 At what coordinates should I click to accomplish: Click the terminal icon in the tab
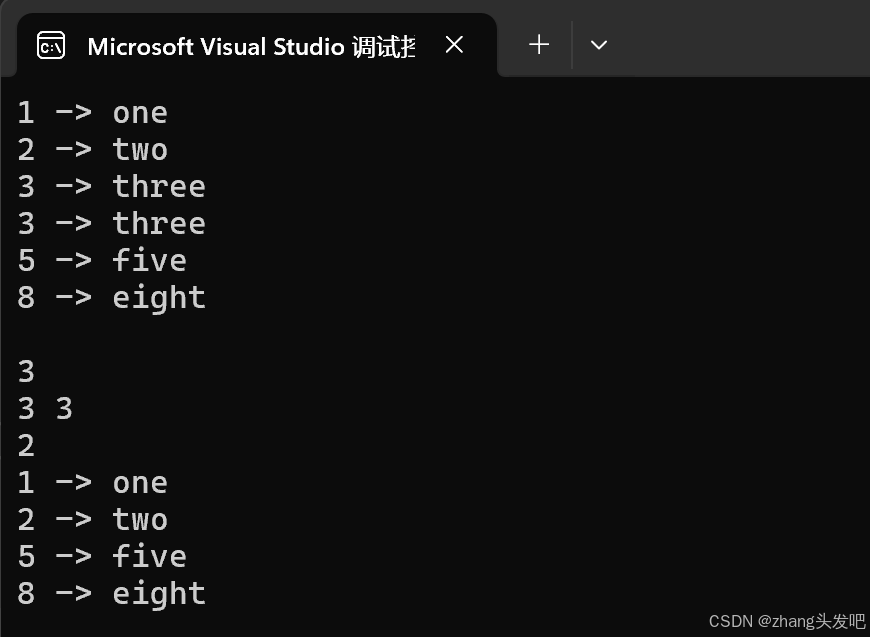(x=51, y=46)
